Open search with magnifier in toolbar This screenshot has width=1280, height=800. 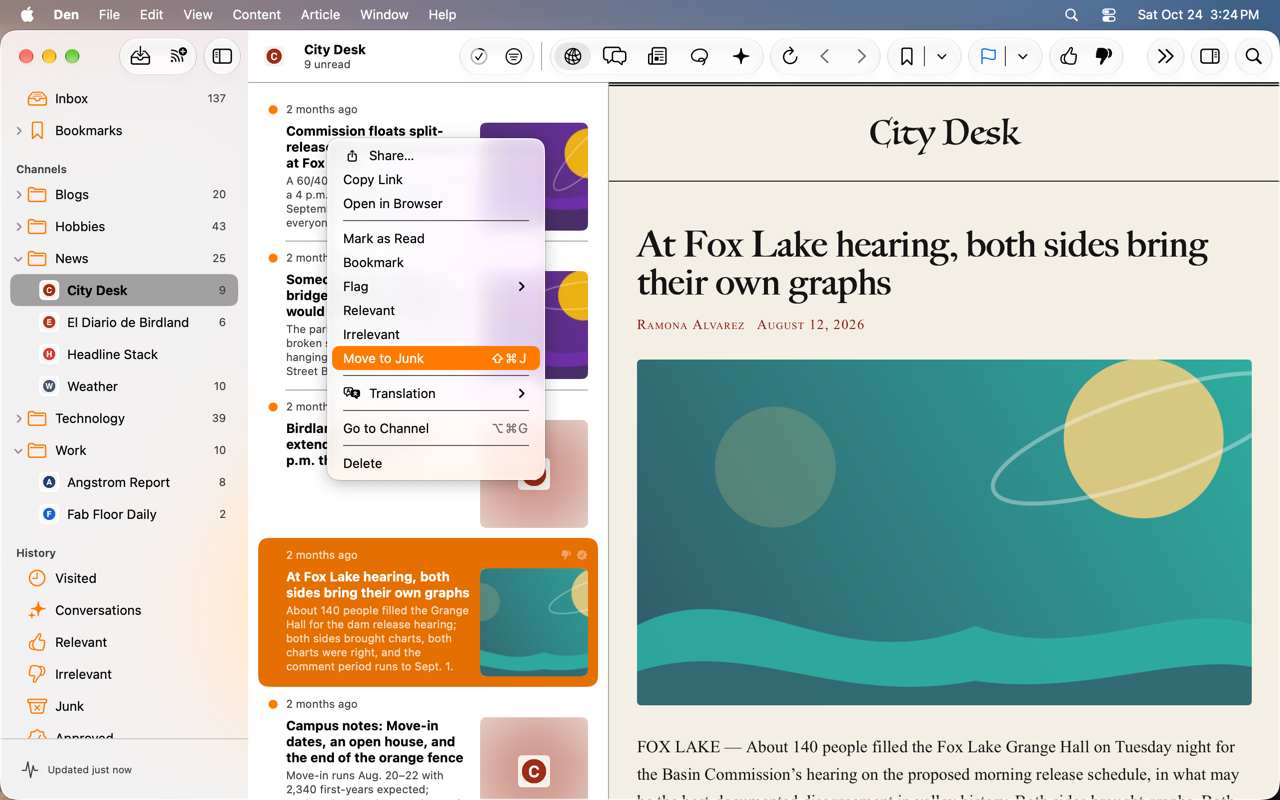pyautogui.click(x=1253, y=57)
